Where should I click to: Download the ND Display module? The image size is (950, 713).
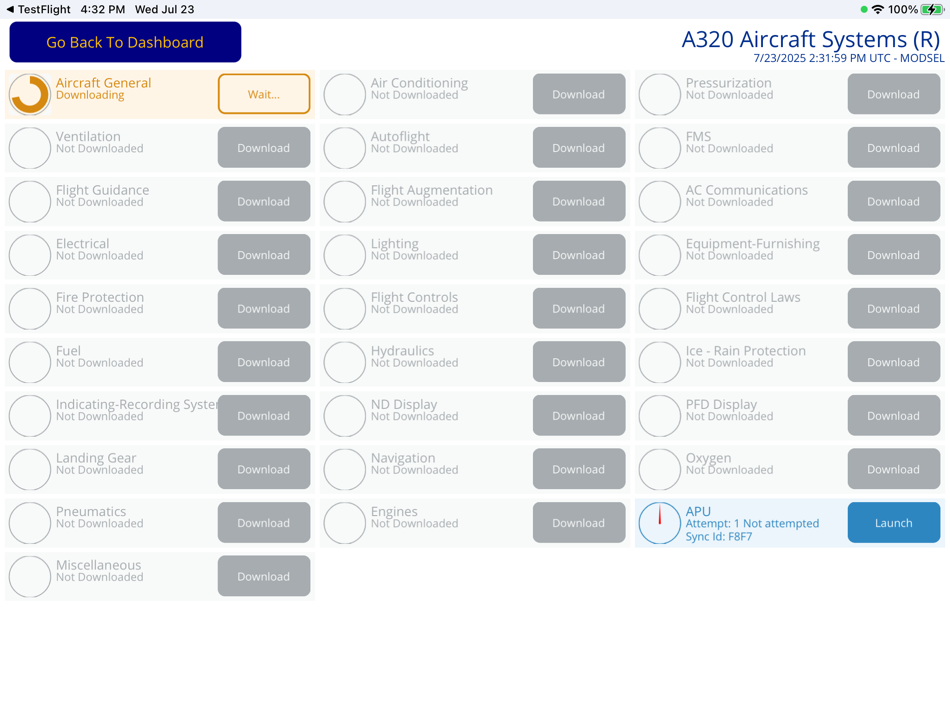click(x=579, y=416)
